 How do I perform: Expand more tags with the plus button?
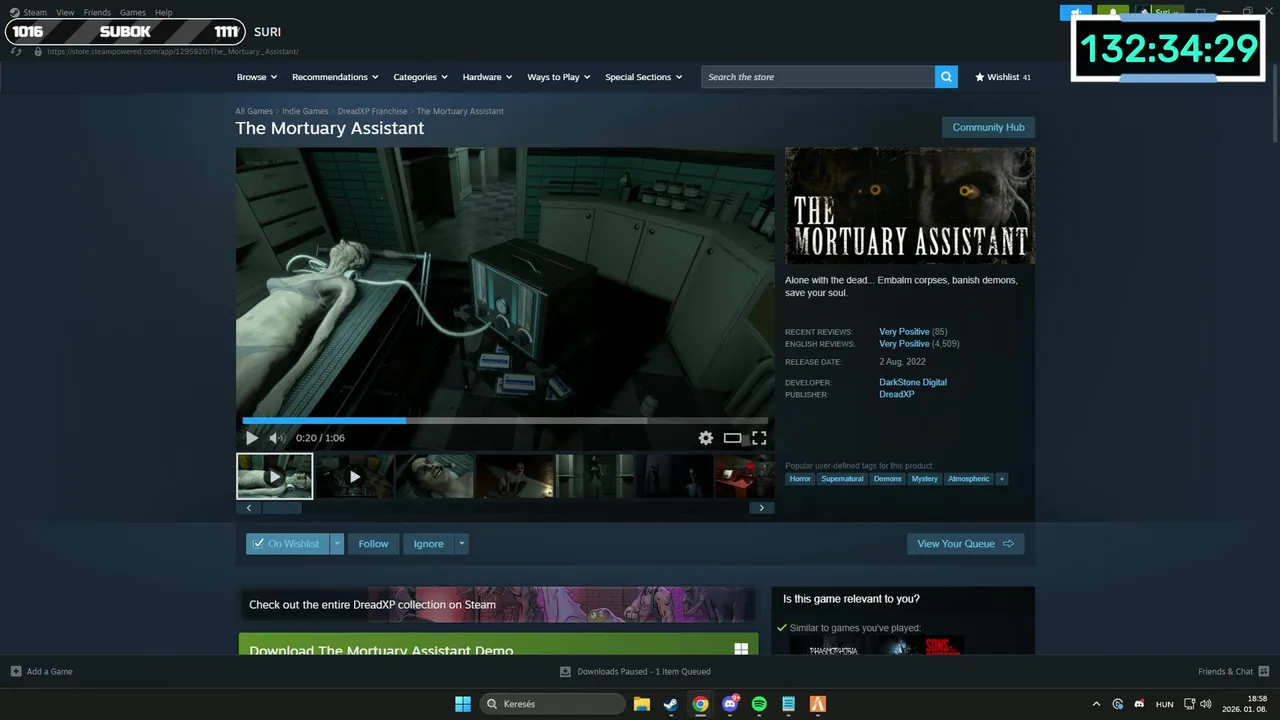[x=1002, y=479]
